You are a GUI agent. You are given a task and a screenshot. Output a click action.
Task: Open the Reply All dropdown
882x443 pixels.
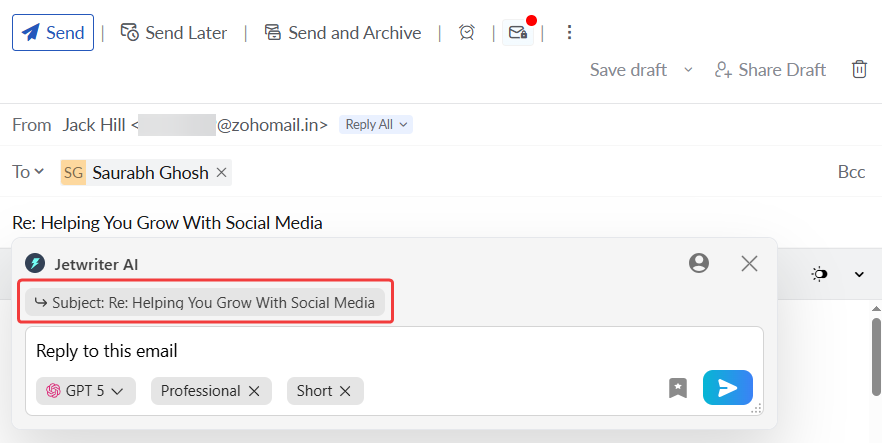pos(376,125)
